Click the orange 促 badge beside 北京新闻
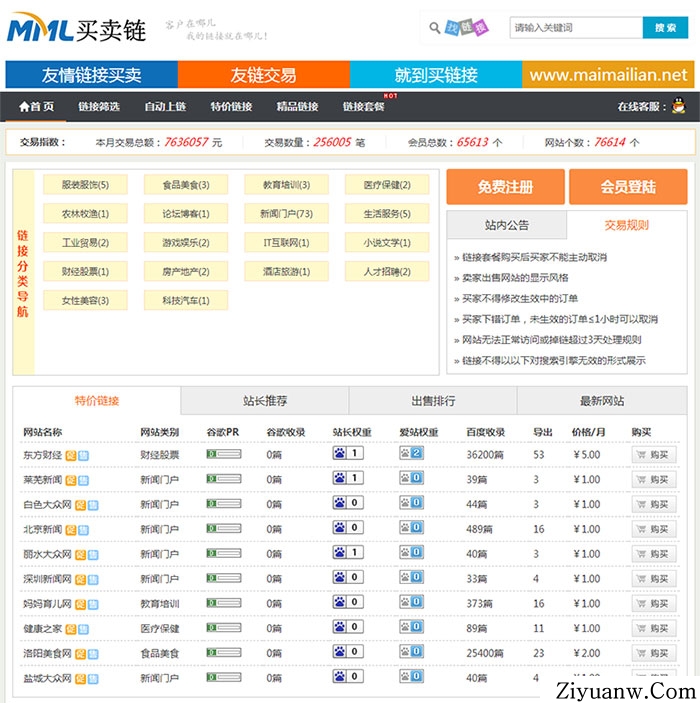This screenshot has width=700, height=703. click(71, 529)
